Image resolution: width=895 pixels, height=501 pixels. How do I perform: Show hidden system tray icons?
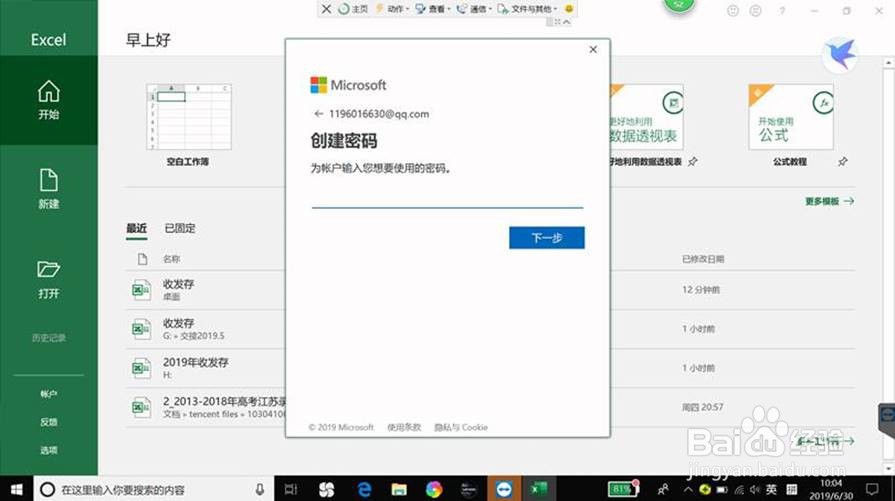click(x=688, y=489)
